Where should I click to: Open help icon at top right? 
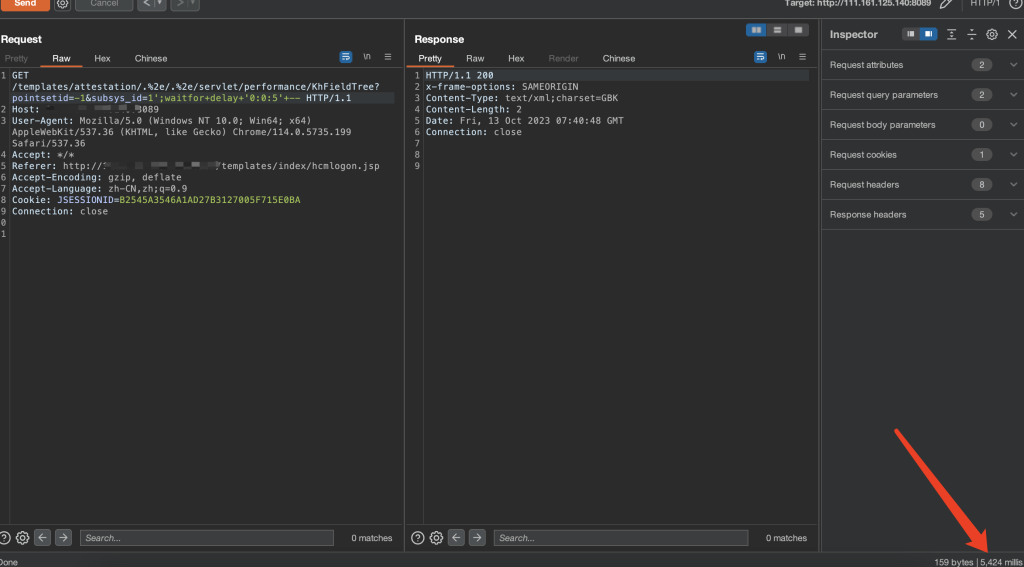click(1014, 4)
